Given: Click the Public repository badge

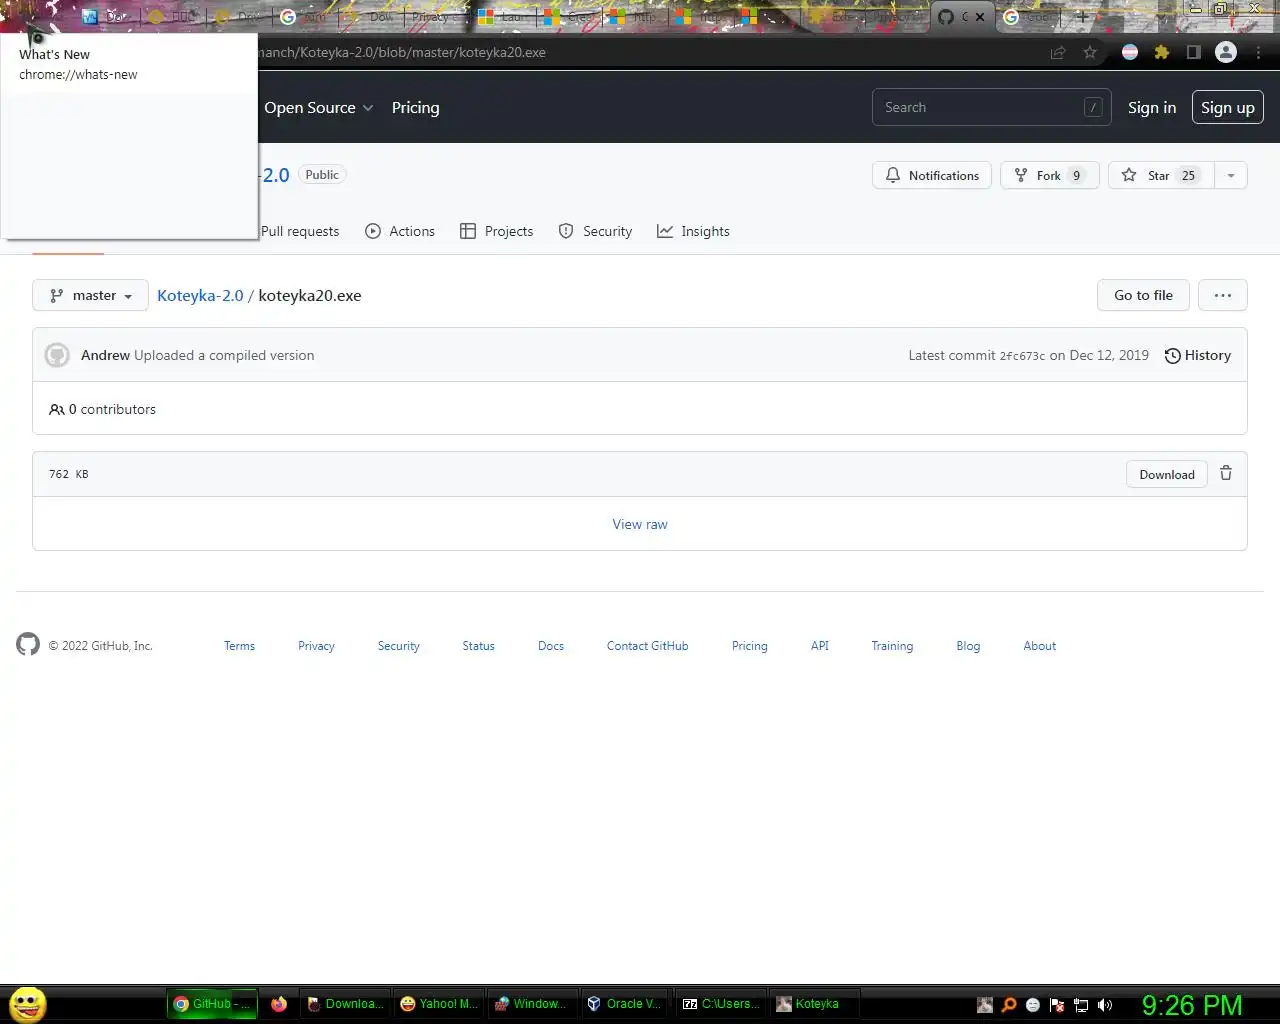Looking at the screenshot, I should pos(322,175).
